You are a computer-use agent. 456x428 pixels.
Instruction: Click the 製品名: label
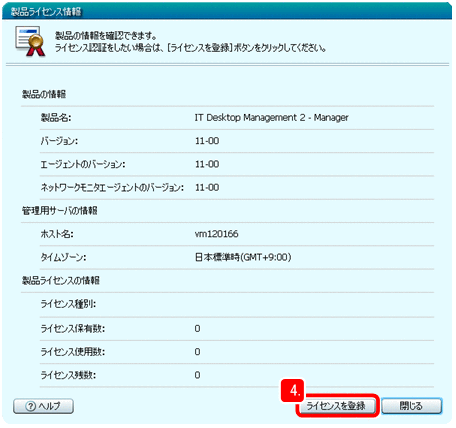coord(56,118)
